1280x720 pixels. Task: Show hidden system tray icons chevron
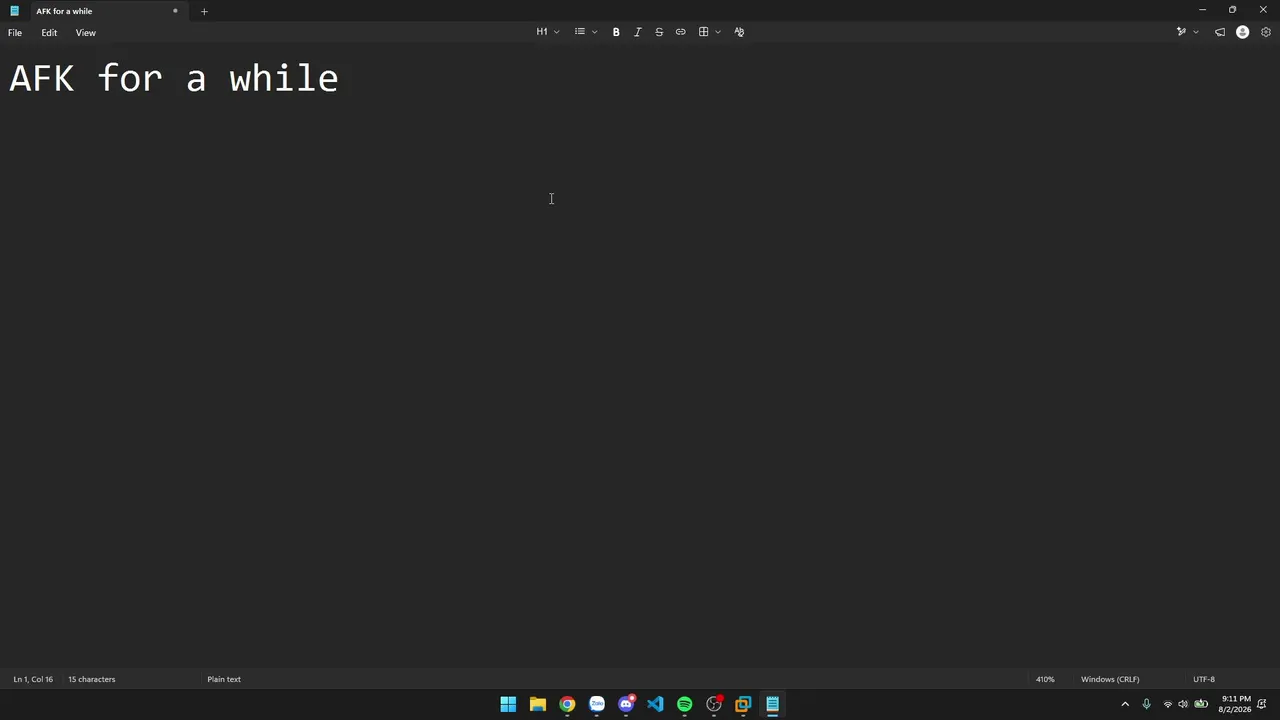click(x=1125, y=704)
